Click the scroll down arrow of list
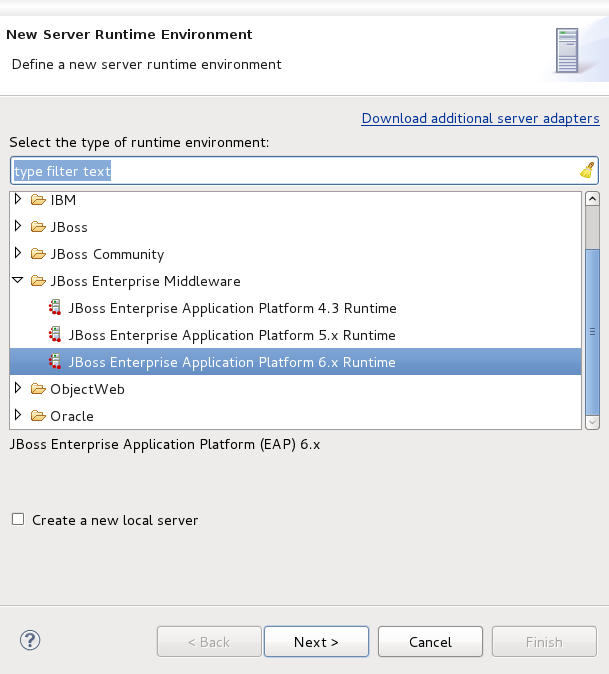Viewport: 609px width, 674px height. point(592,423)
